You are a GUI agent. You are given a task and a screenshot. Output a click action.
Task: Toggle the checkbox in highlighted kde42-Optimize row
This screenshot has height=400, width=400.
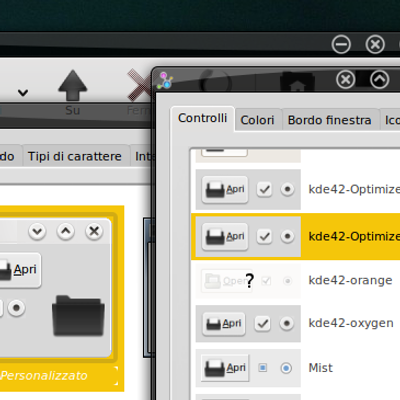(264, 236)
